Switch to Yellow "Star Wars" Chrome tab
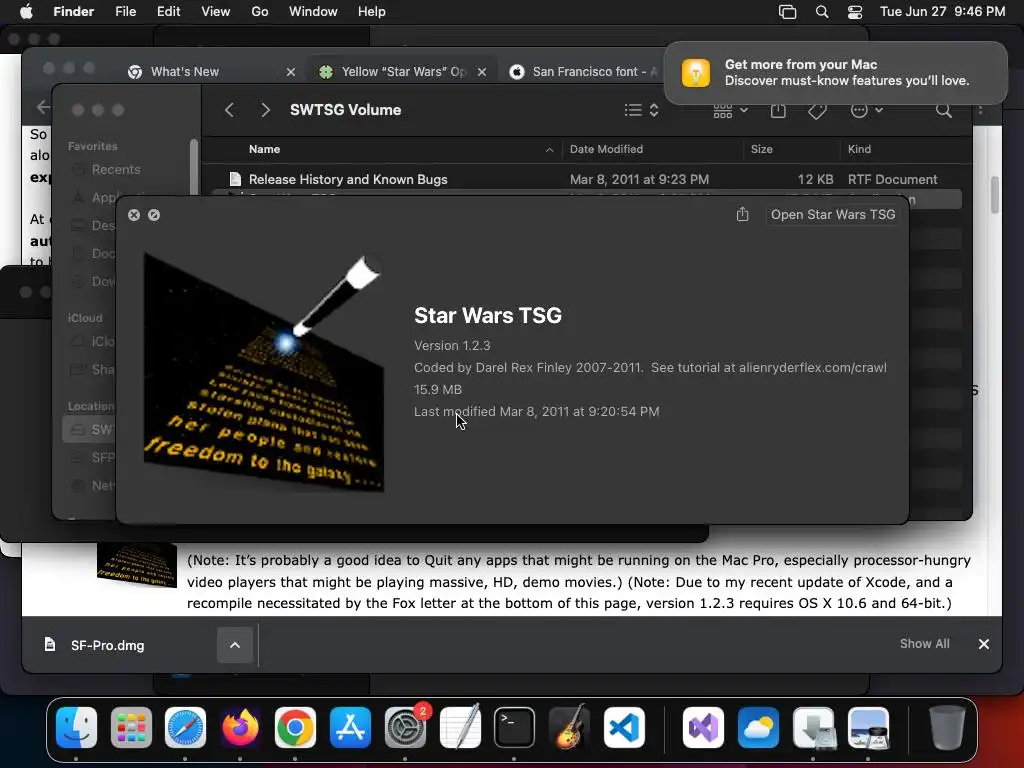1024x768 pixels. tap(404, 72)
